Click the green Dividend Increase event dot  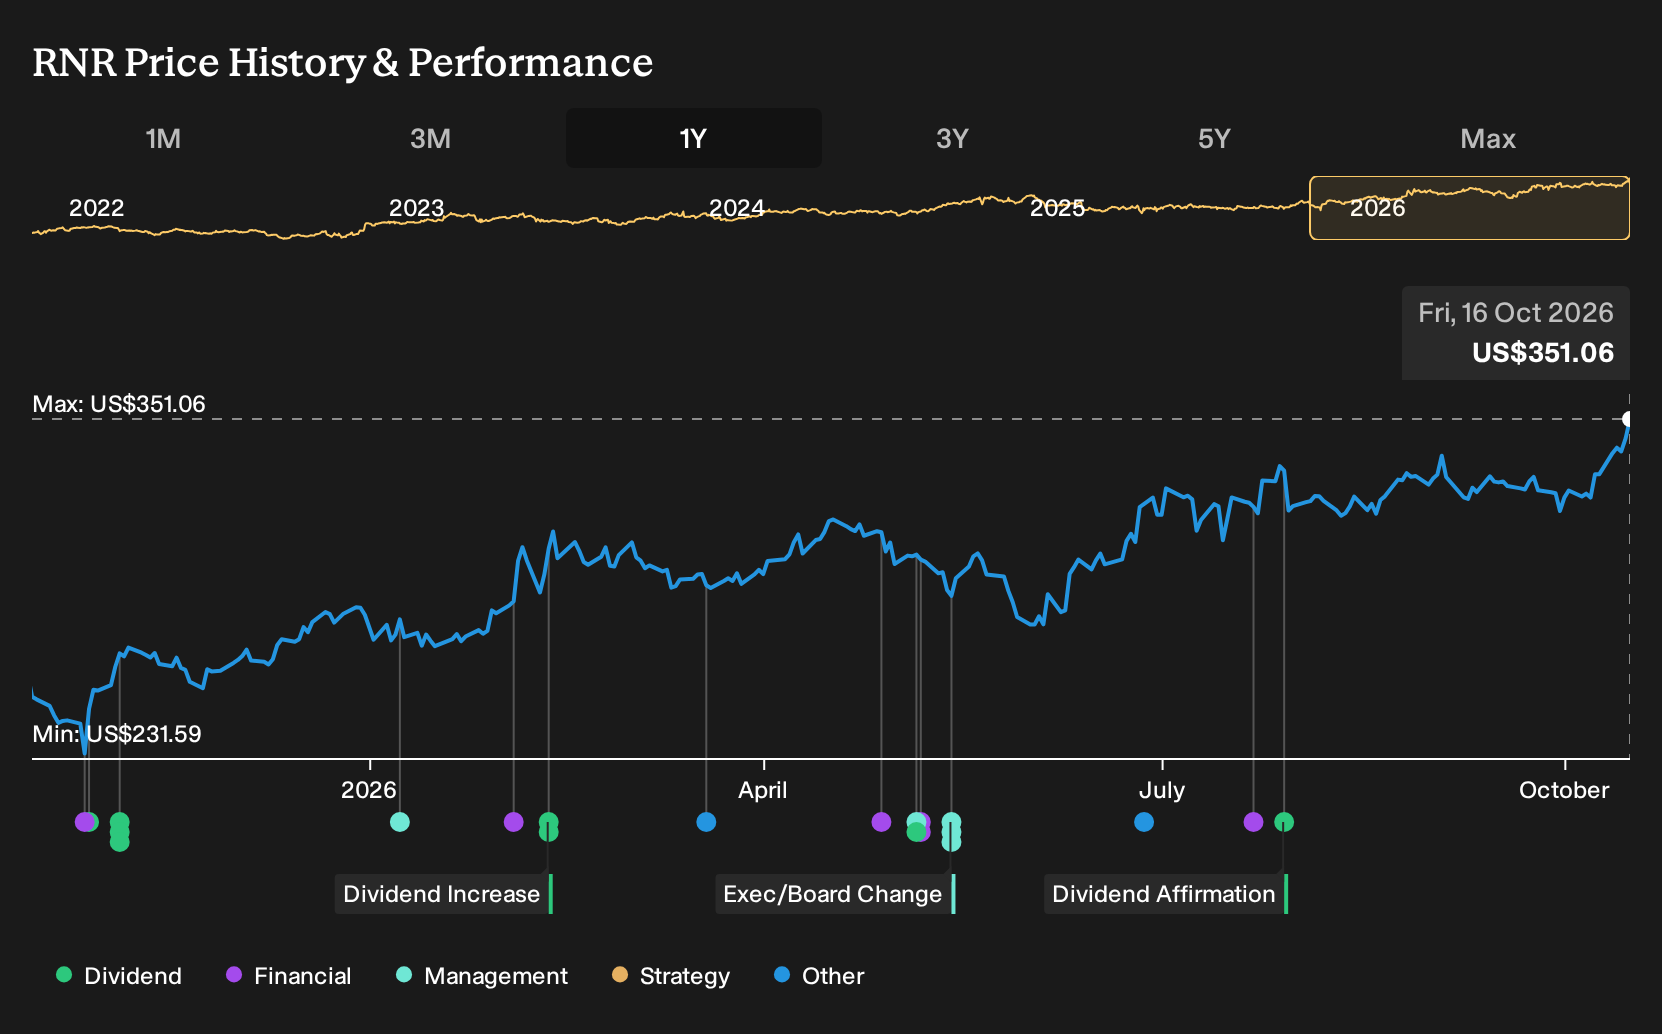[548, 826]
